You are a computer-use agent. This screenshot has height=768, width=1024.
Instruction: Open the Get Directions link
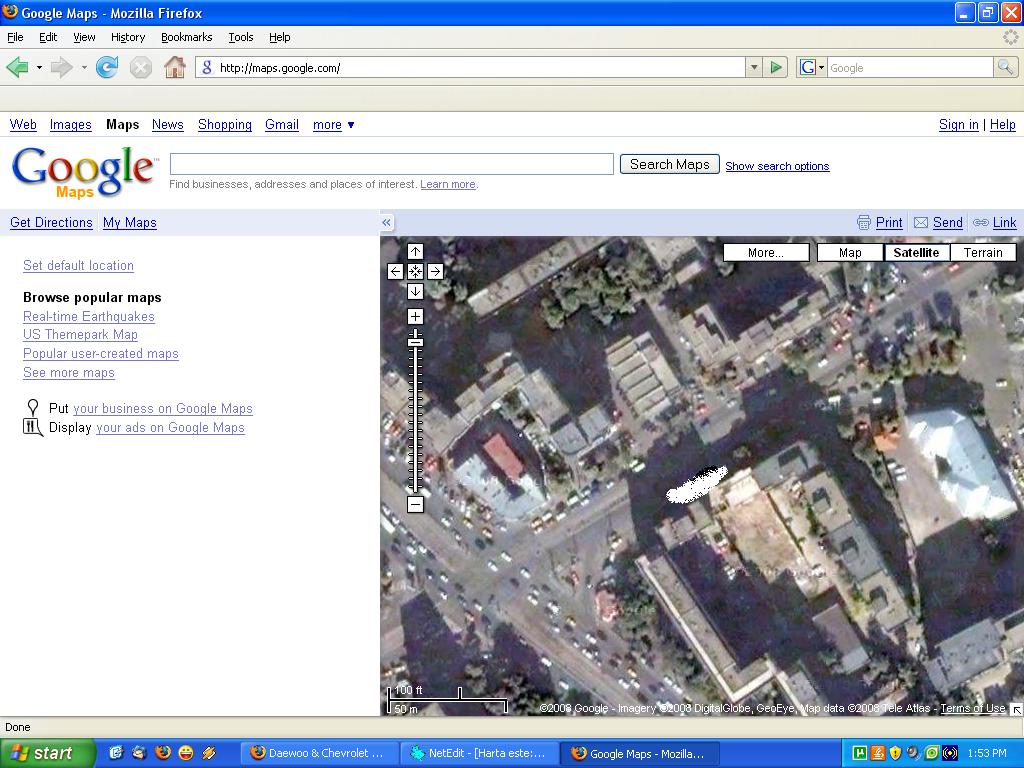(x=51, y=223)
